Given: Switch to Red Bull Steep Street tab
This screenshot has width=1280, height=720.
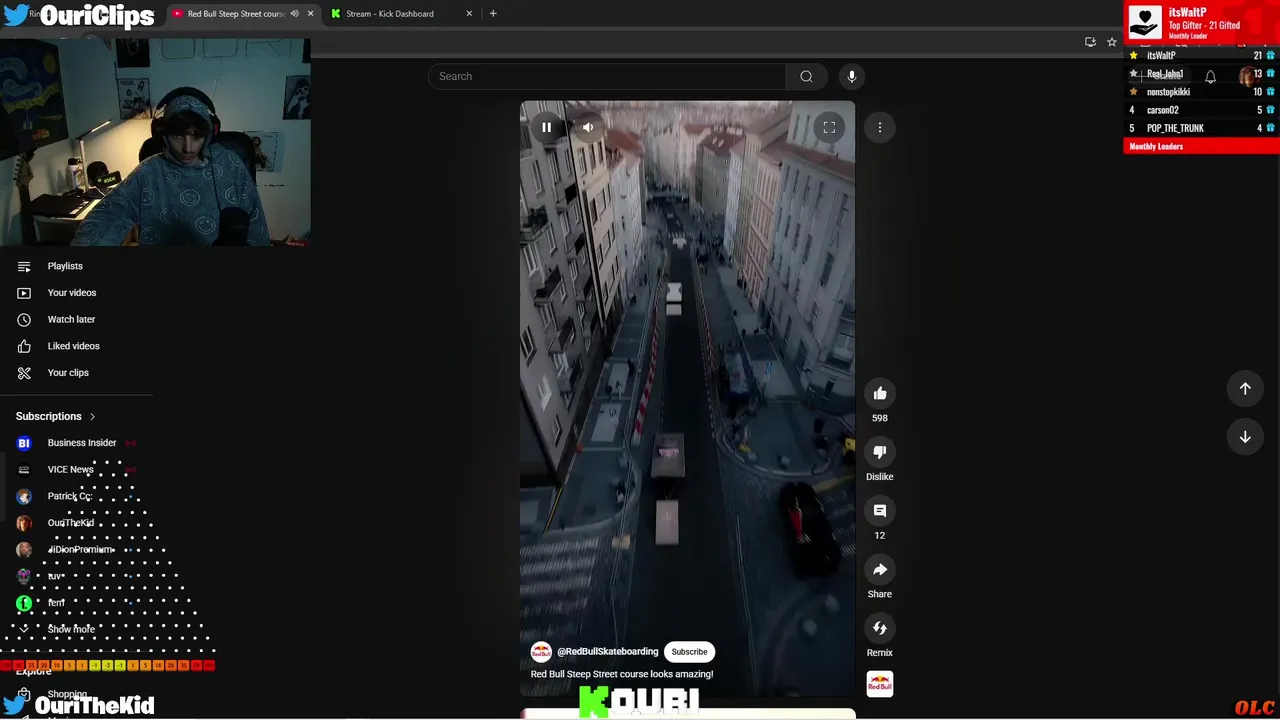Looking at the screenshot, I should 236,14.
